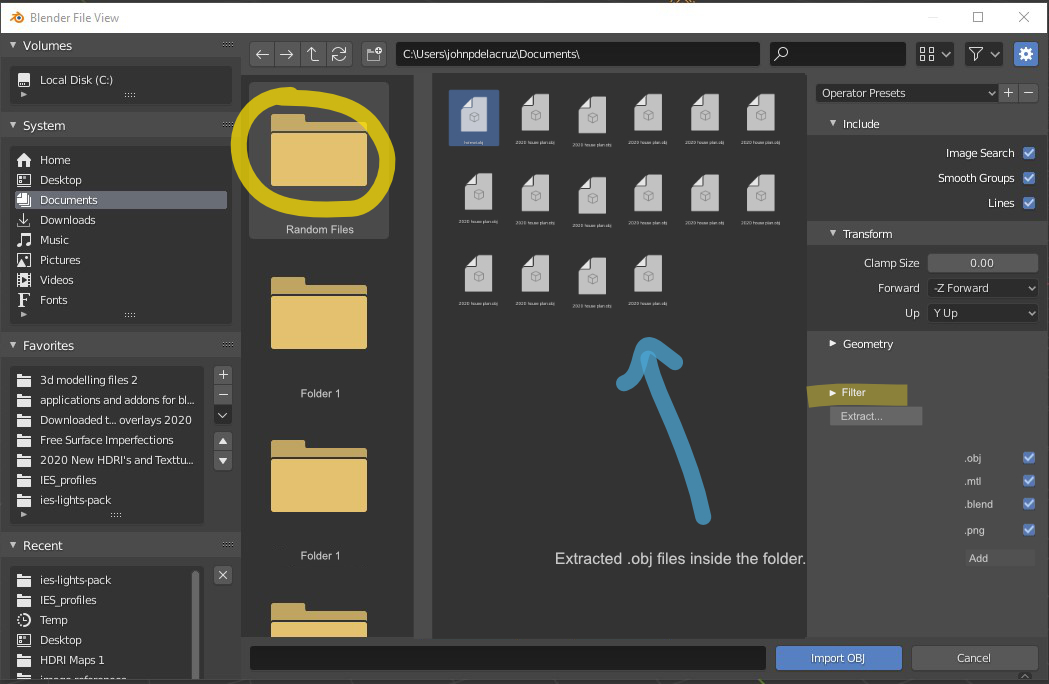Disable the .blend filter checkbox

[x=1029, y=503]
